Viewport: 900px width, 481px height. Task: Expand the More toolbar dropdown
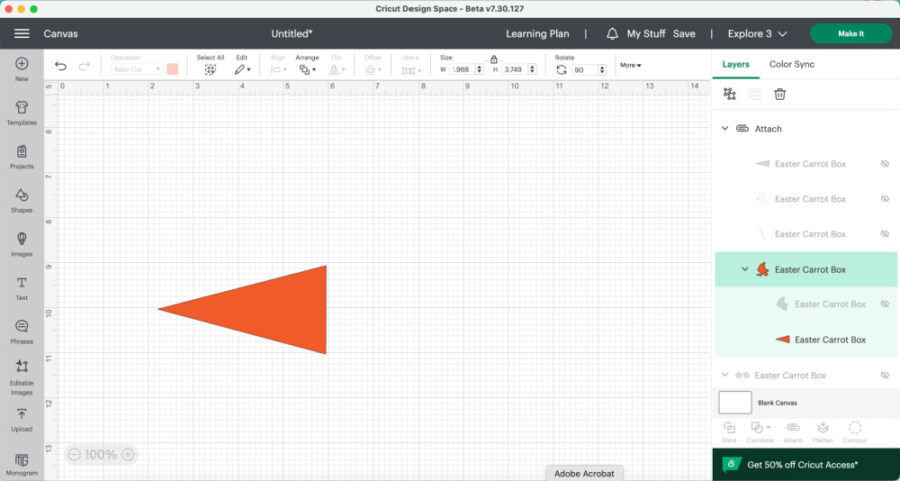click(x=630, y=65)
